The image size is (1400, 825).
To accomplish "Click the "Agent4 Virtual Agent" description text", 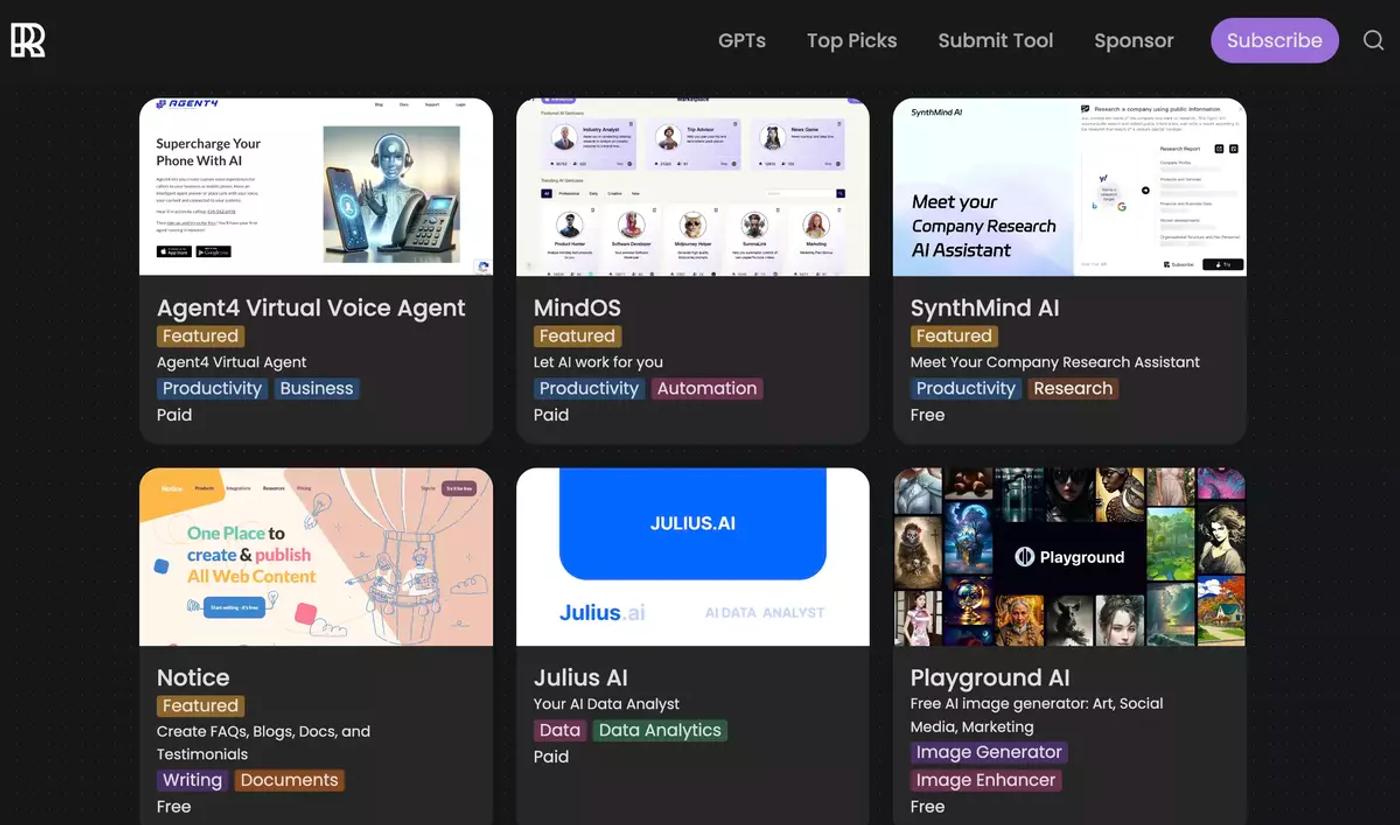I will pos(232,362).
